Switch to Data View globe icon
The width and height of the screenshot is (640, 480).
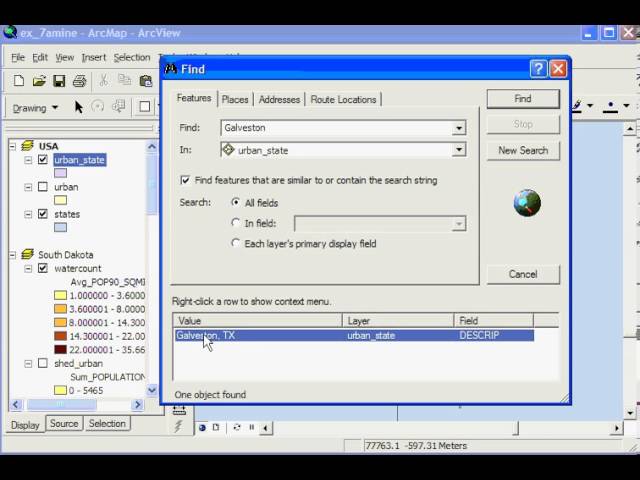coord(202,427)
